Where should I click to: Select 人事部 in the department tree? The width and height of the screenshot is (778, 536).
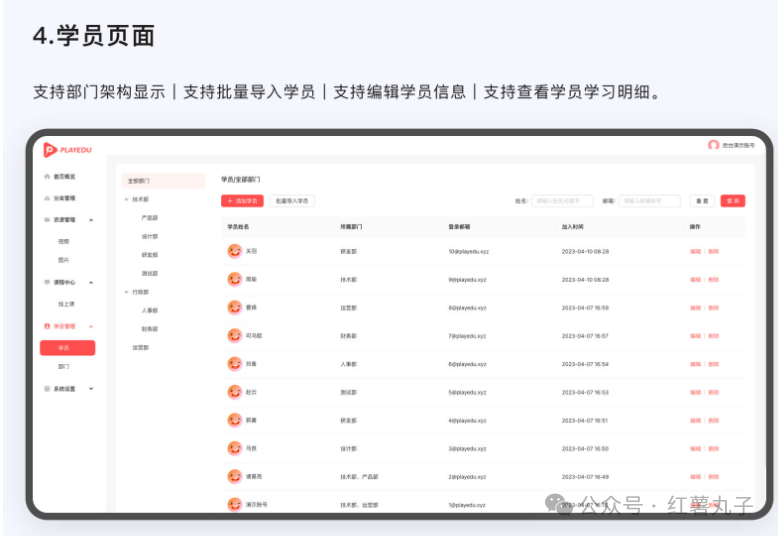(x=150, y=310)
